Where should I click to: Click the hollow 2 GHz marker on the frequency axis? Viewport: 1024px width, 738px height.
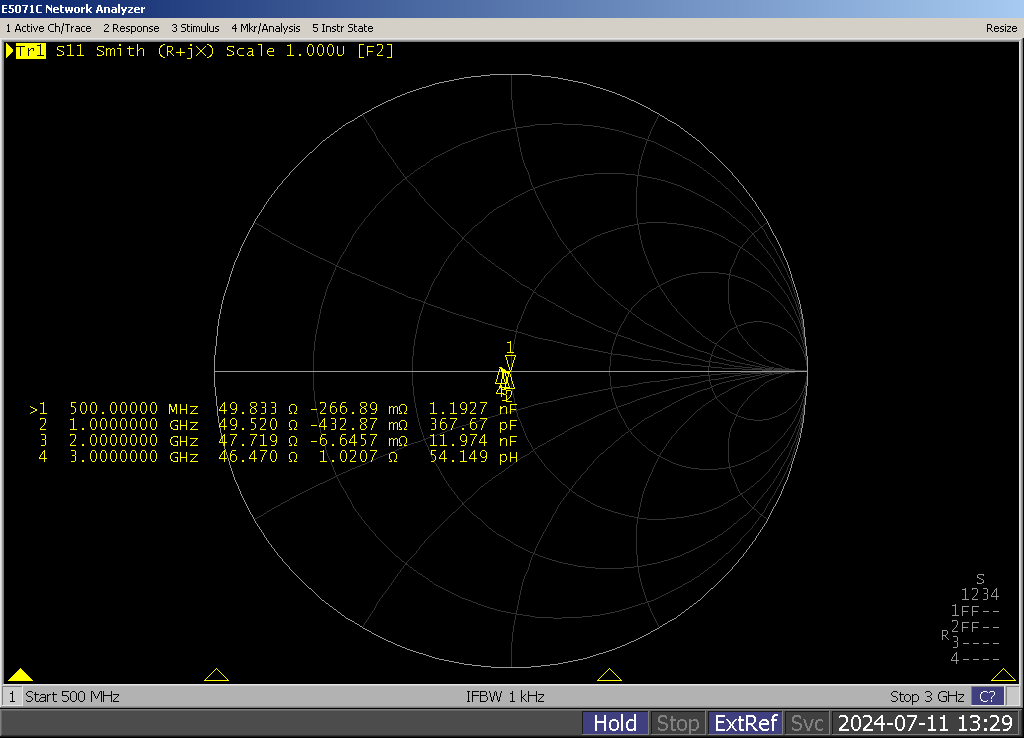(x=609, y=675)
